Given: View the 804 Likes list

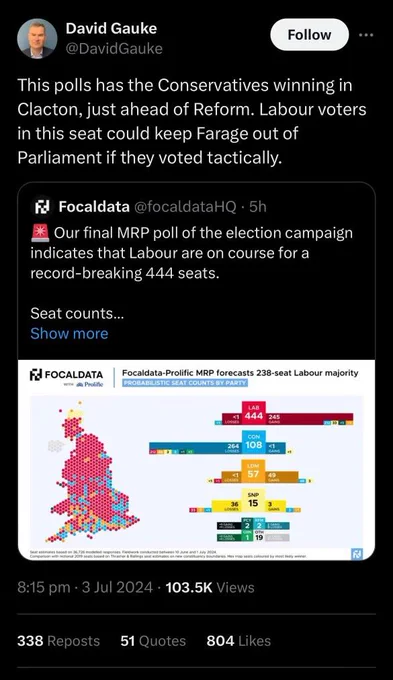Looking at the screenshot, I should pos(239,641).
